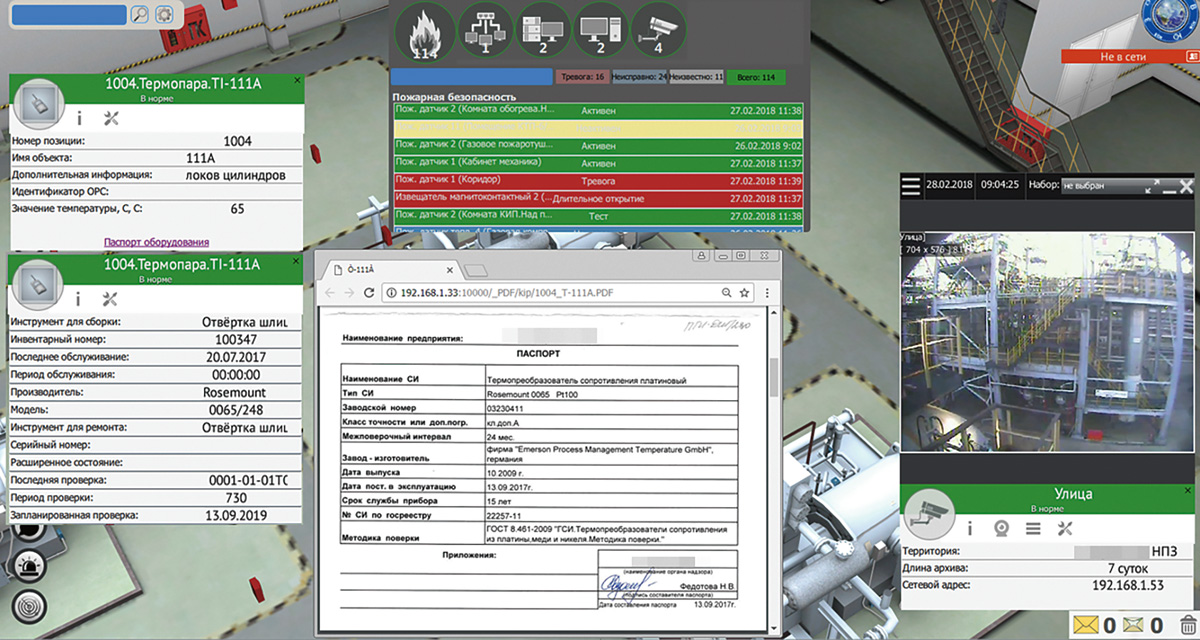Click info icon in panel showing Инвентарный номер

tap(79, 298)
